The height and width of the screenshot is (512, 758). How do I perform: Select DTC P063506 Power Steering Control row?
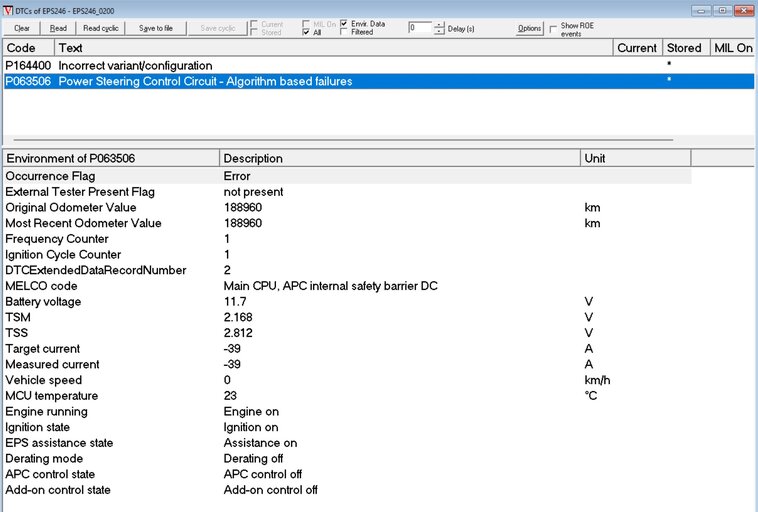tap(379, 81)
